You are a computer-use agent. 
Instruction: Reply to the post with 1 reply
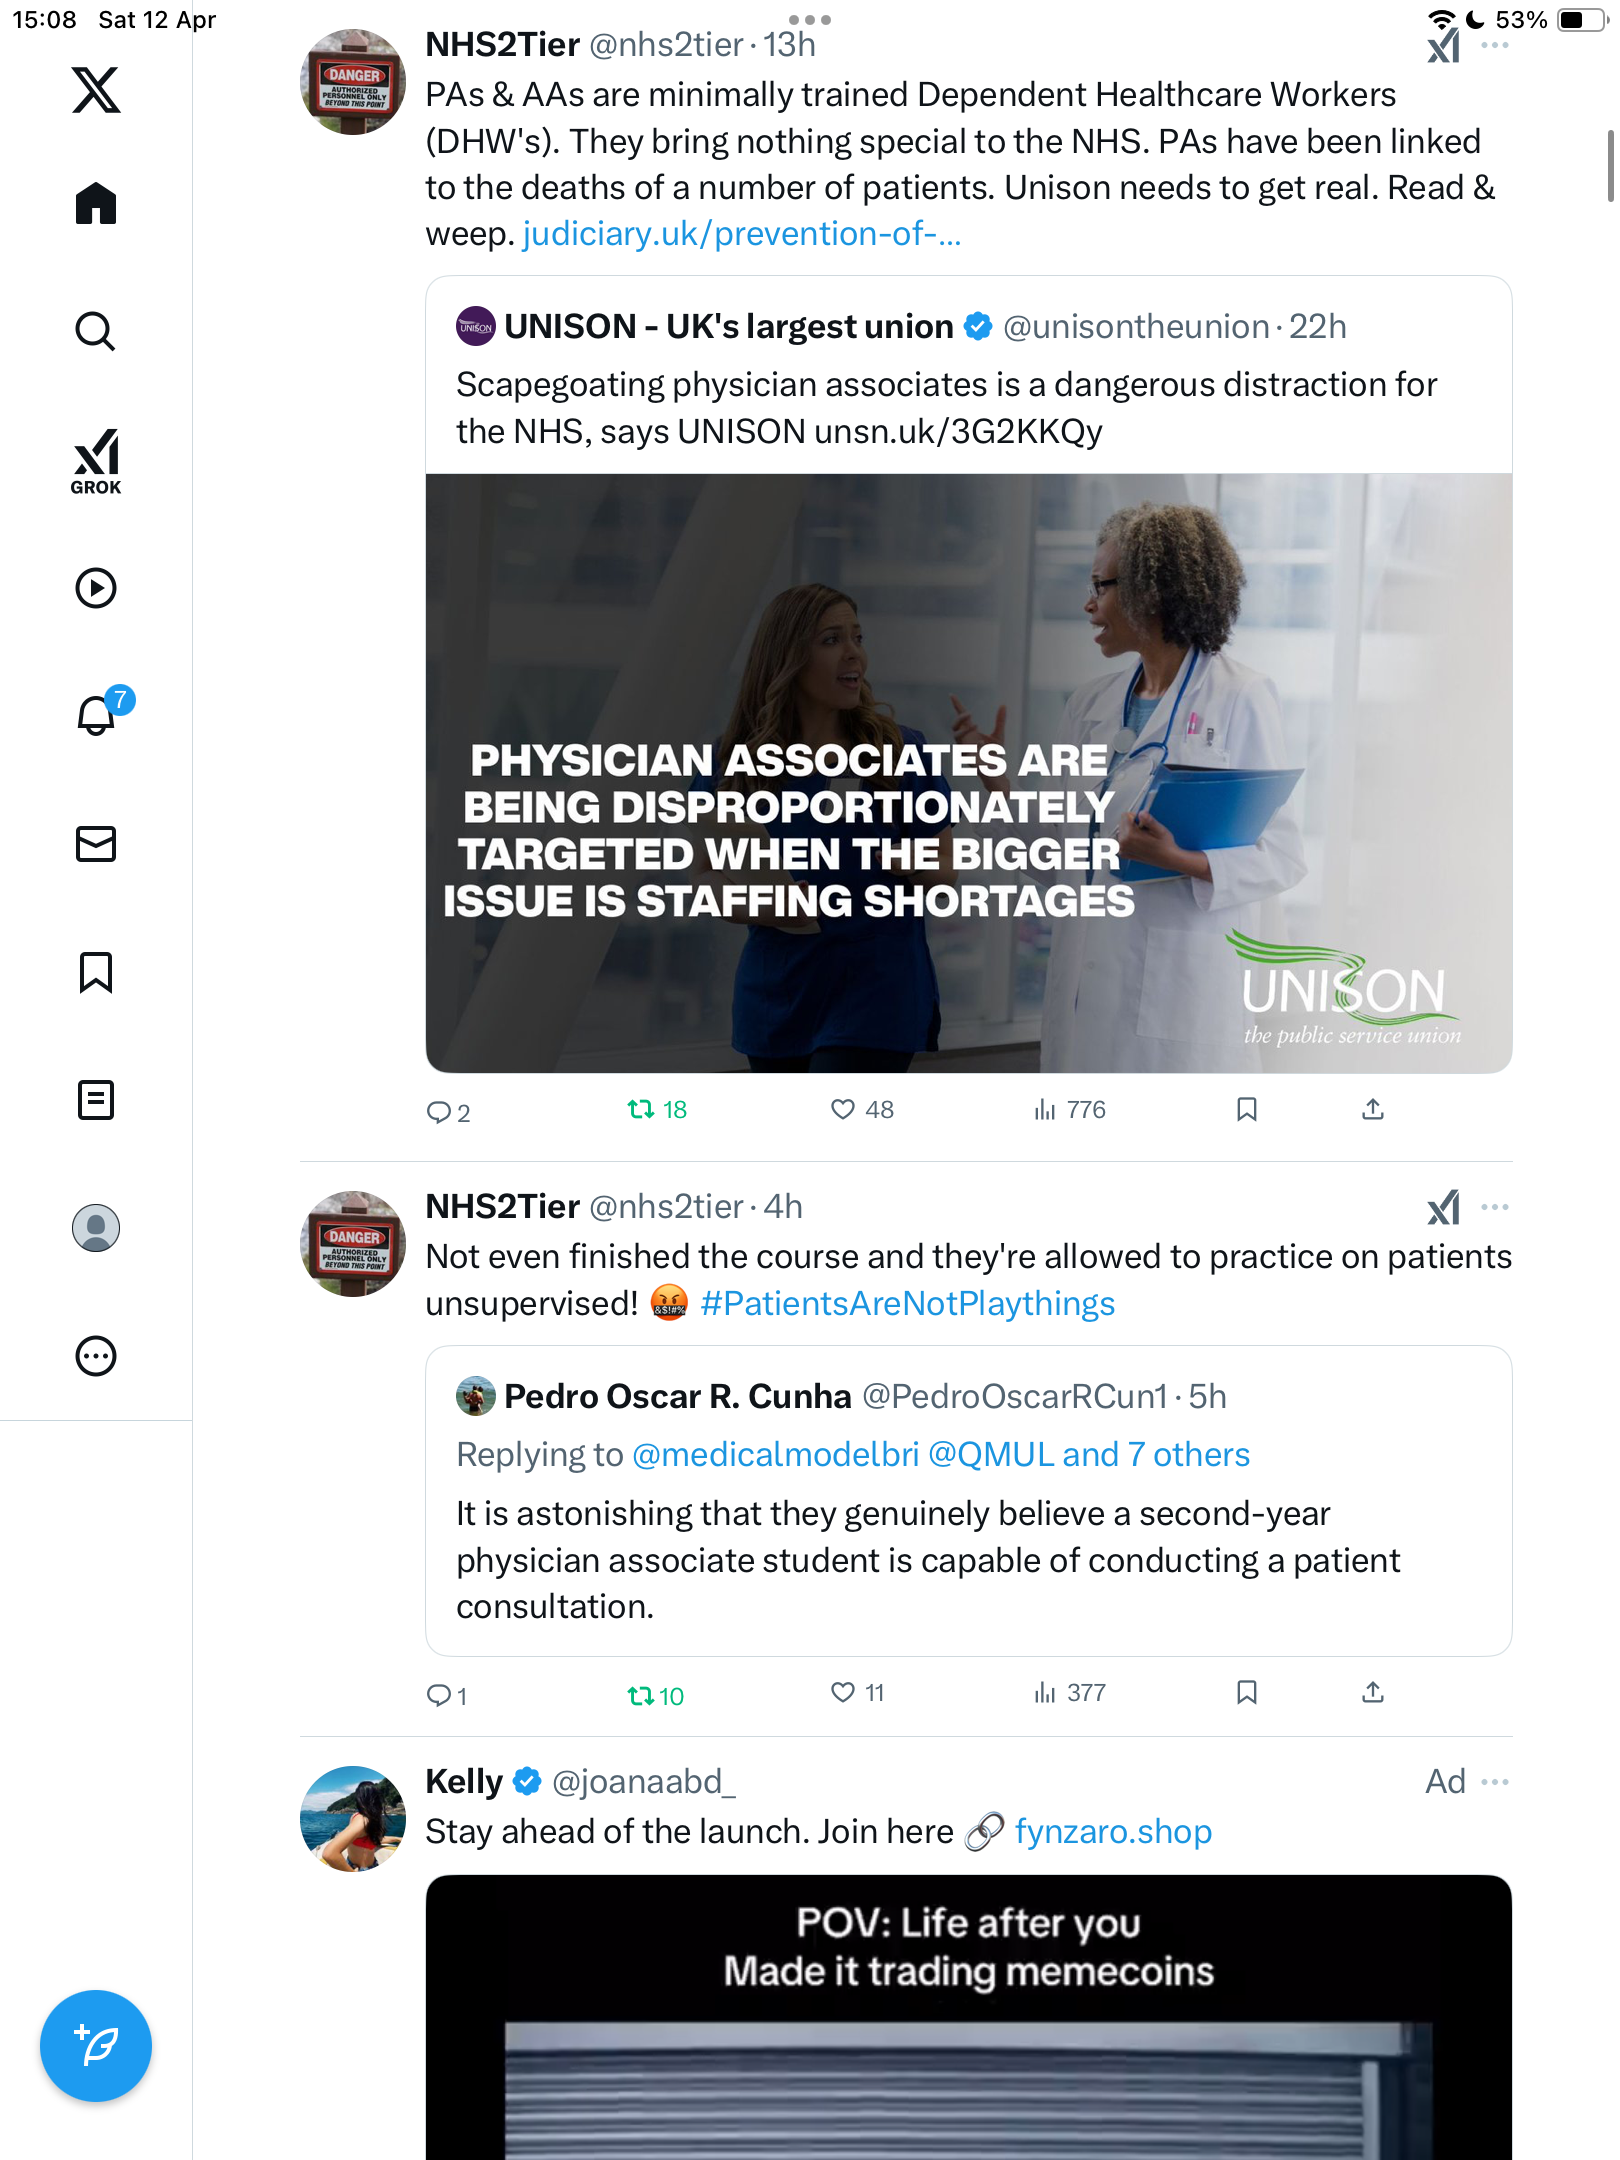(x=446, y=1695)
